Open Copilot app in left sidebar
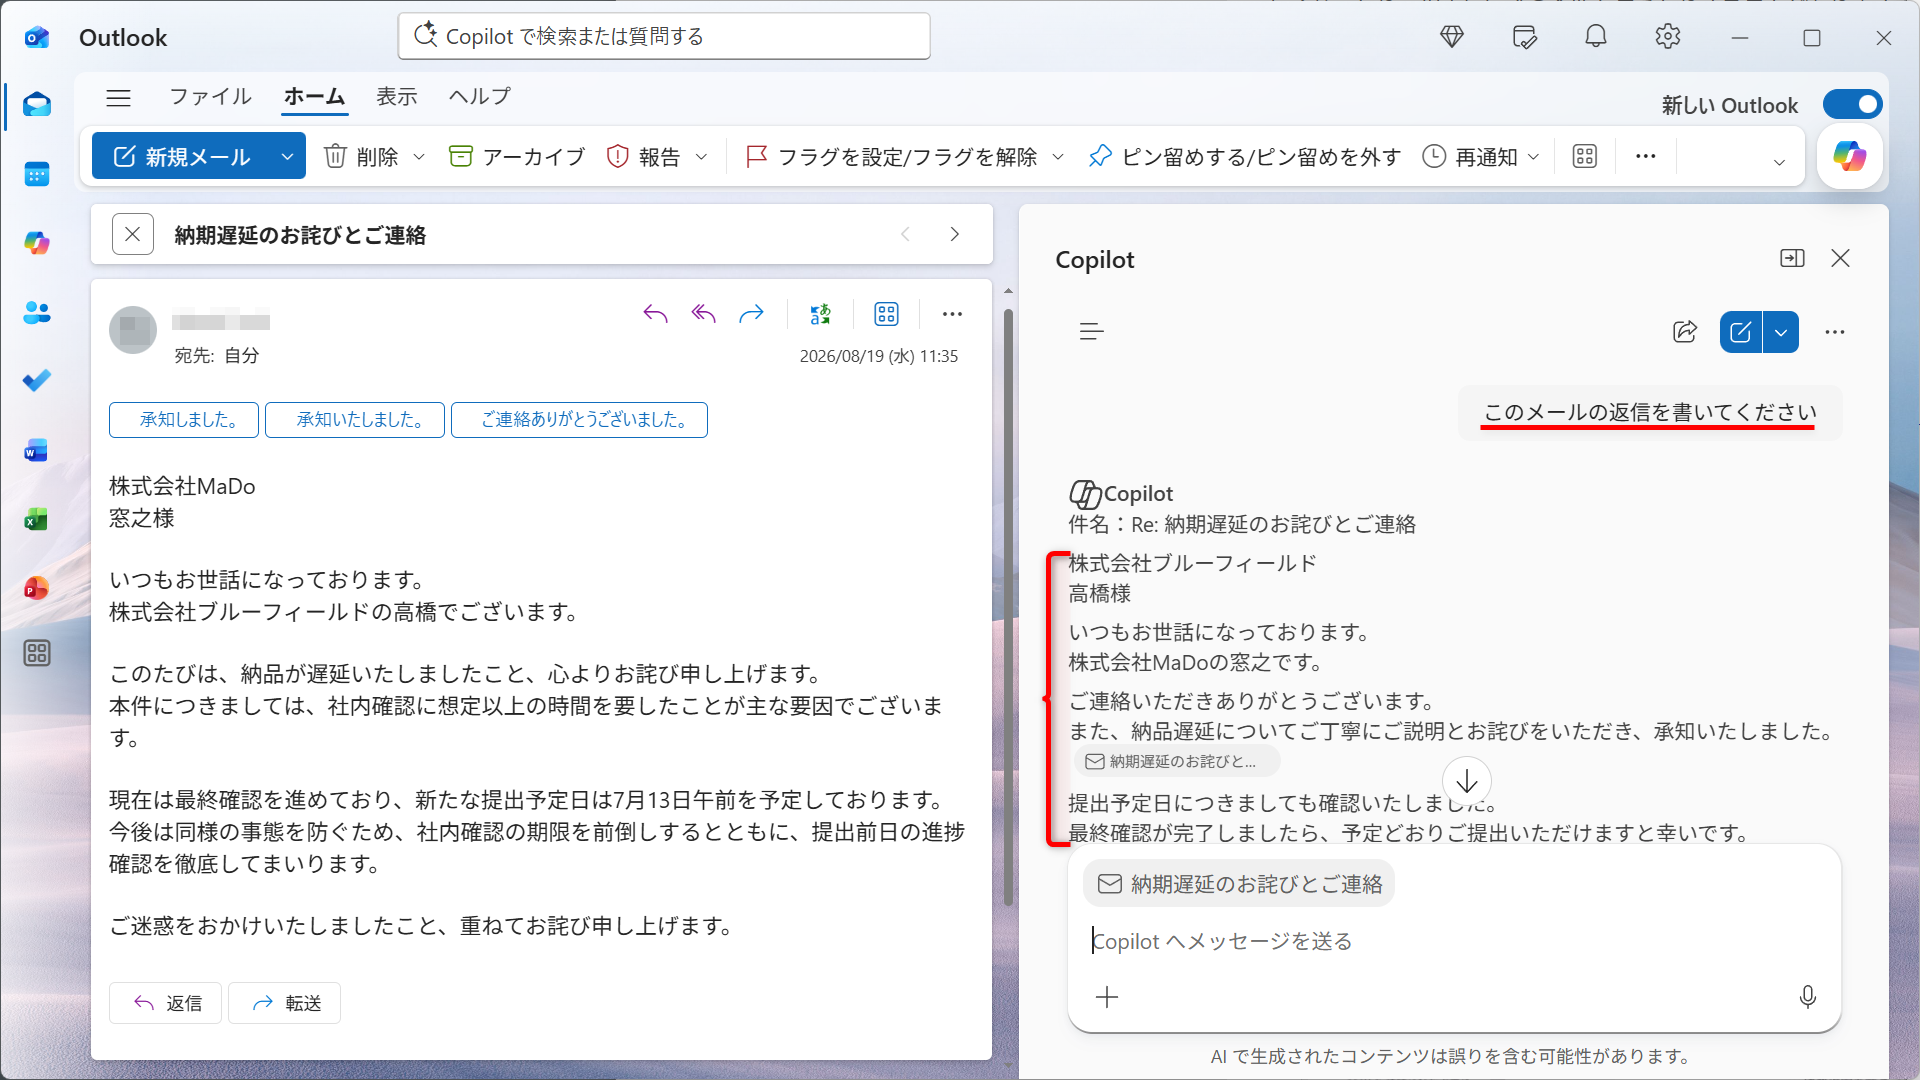The width and height of the screenshot is (1920, 1080). tap(37, 243)
